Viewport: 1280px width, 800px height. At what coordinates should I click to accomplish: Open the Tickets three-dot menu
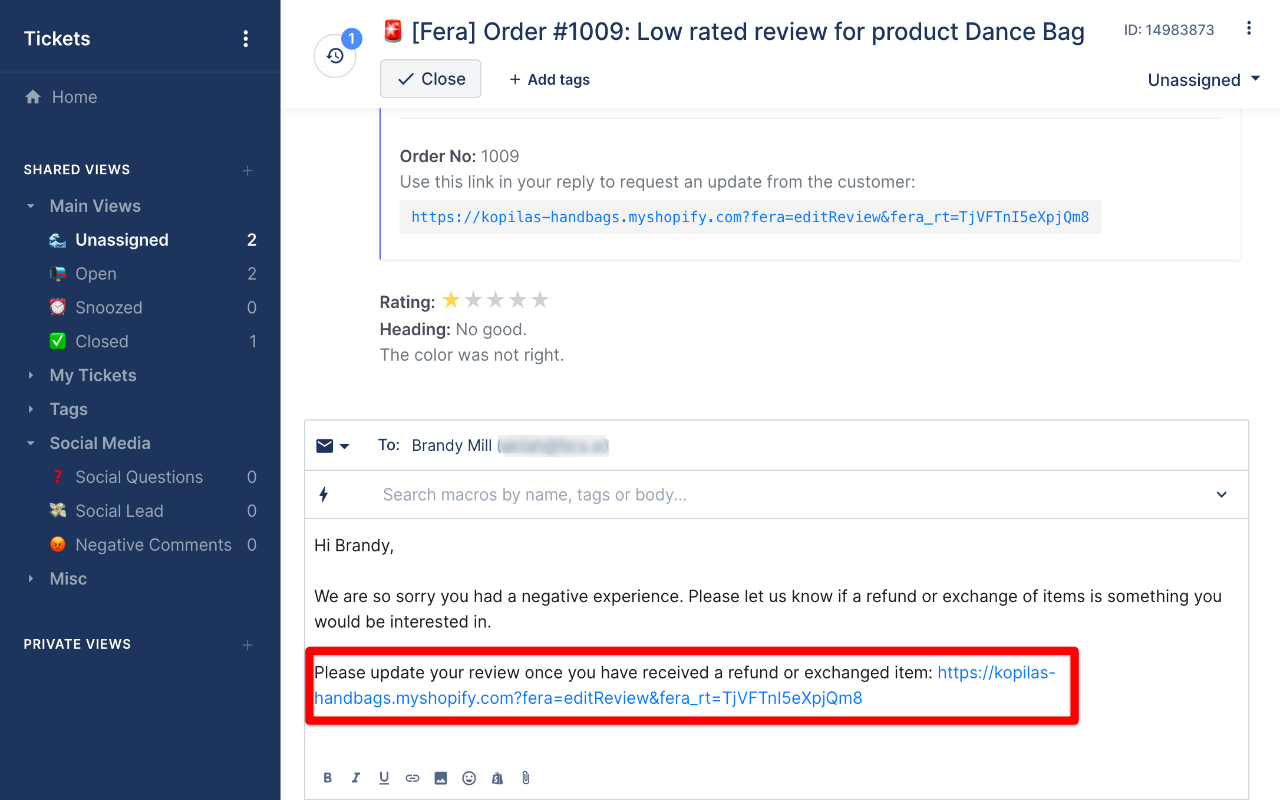246,38
